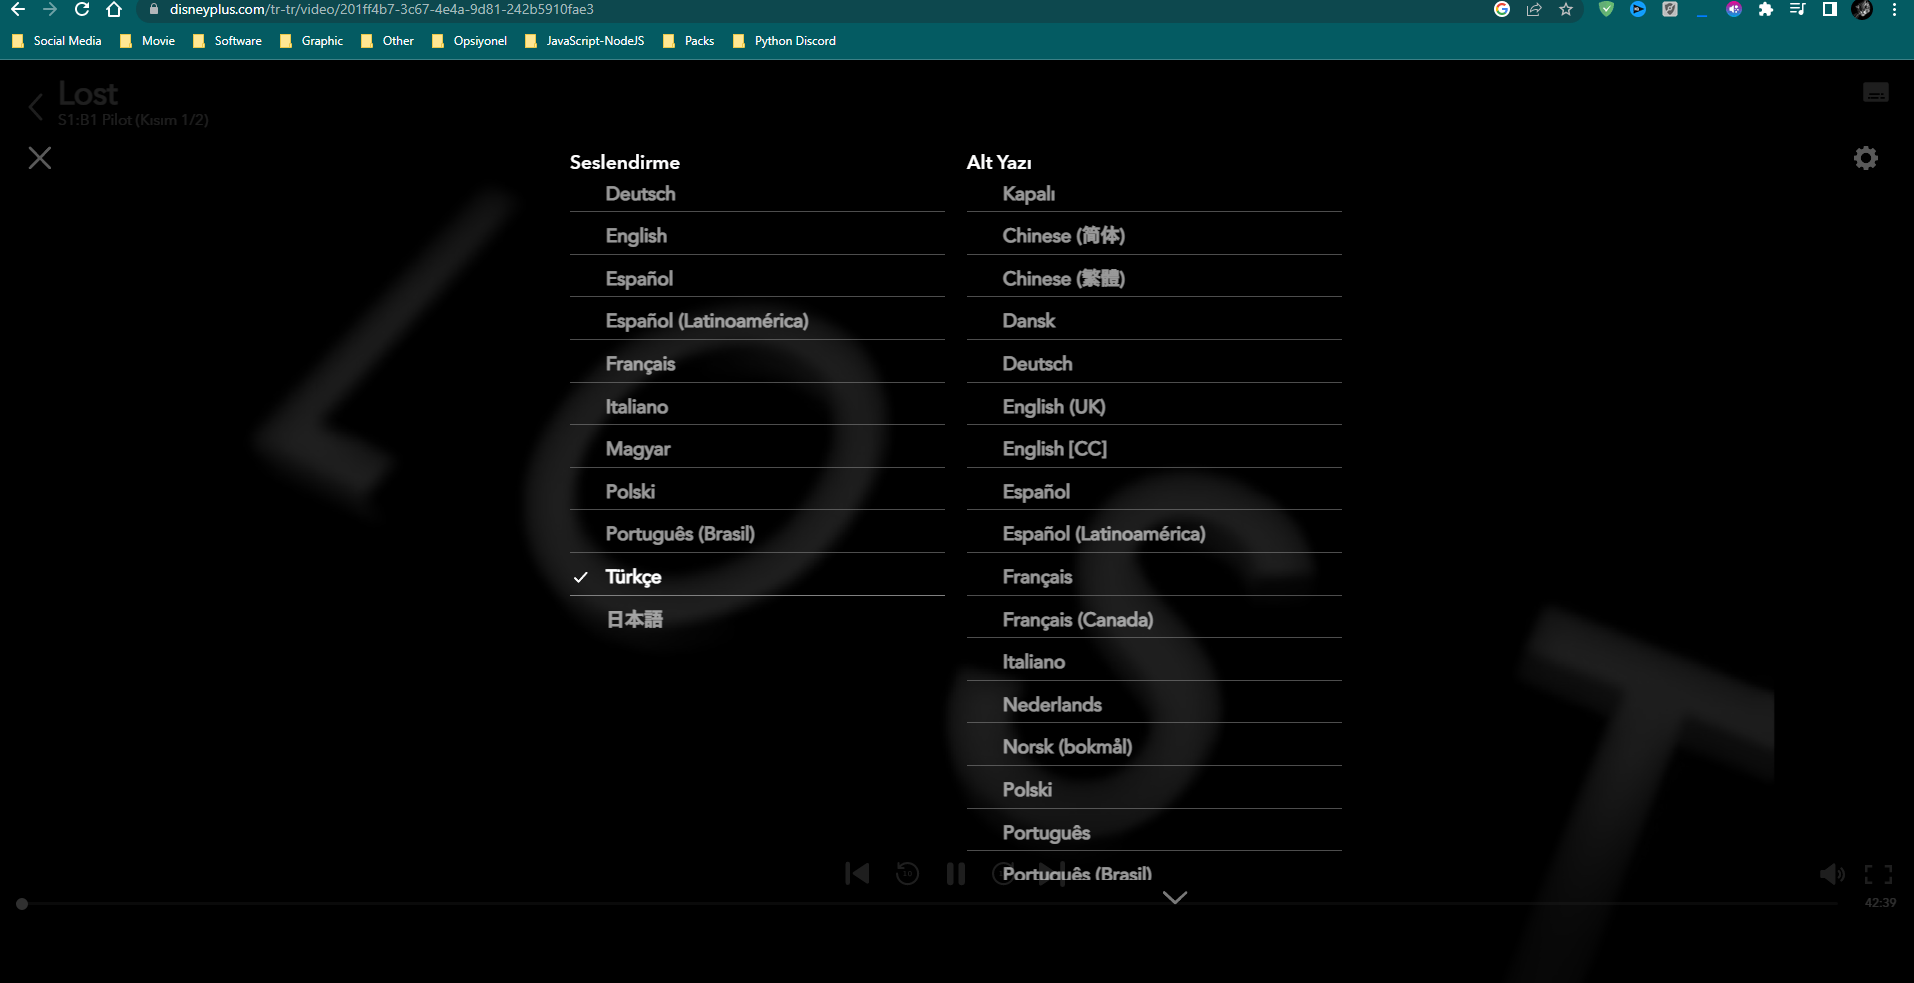Open the Google icon in the address bar
Viewport: 1914px width, 983px height.
point(1502,9)
